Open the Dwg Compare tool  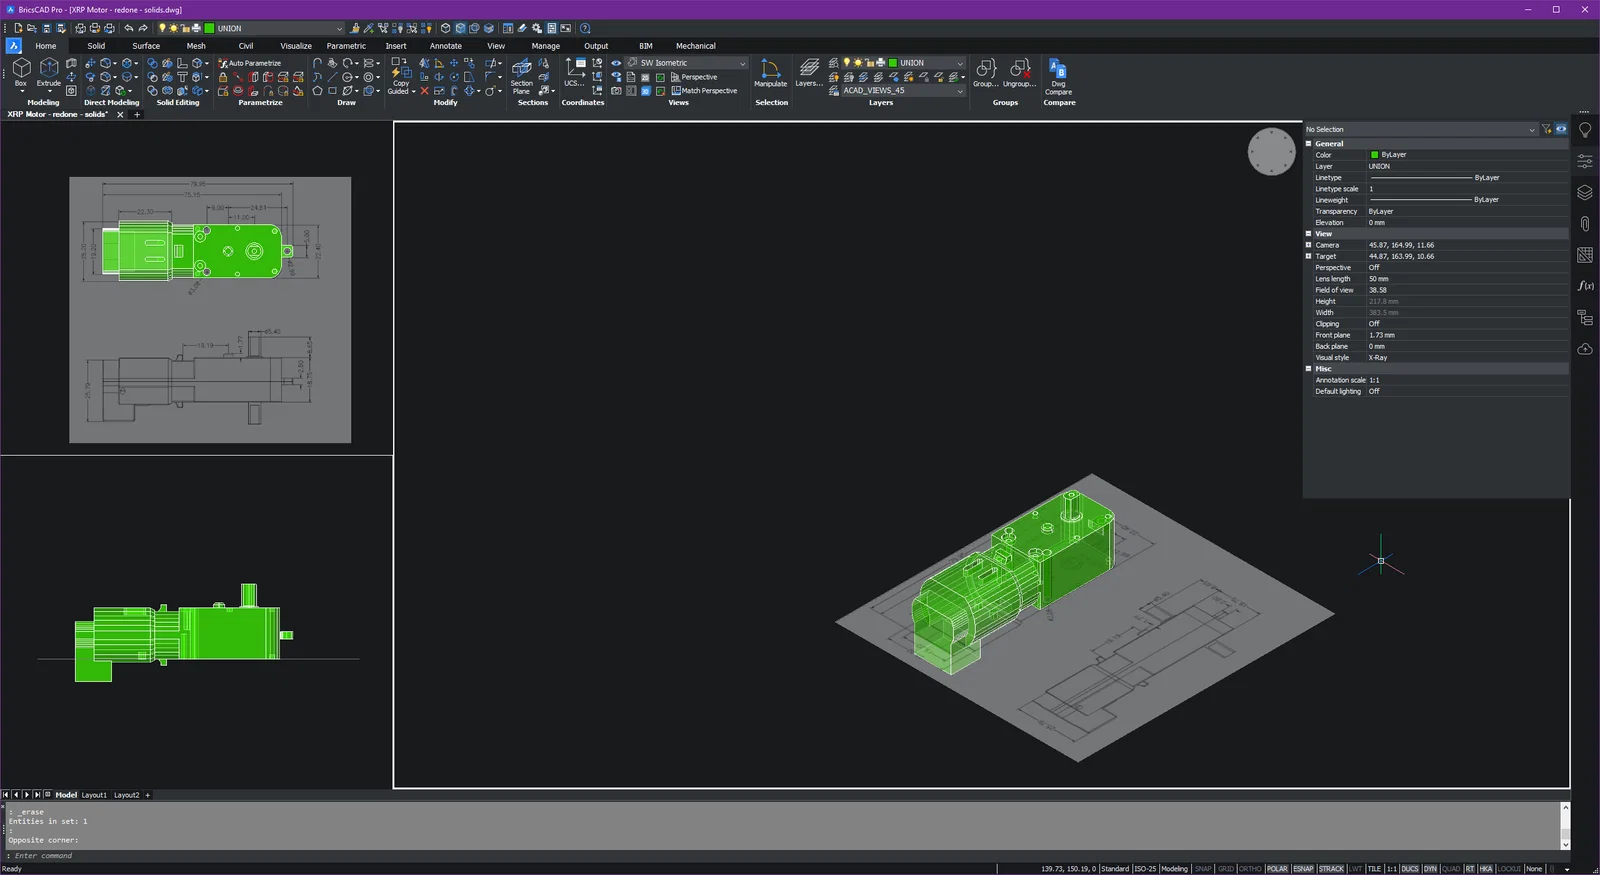coord(1058,77)
